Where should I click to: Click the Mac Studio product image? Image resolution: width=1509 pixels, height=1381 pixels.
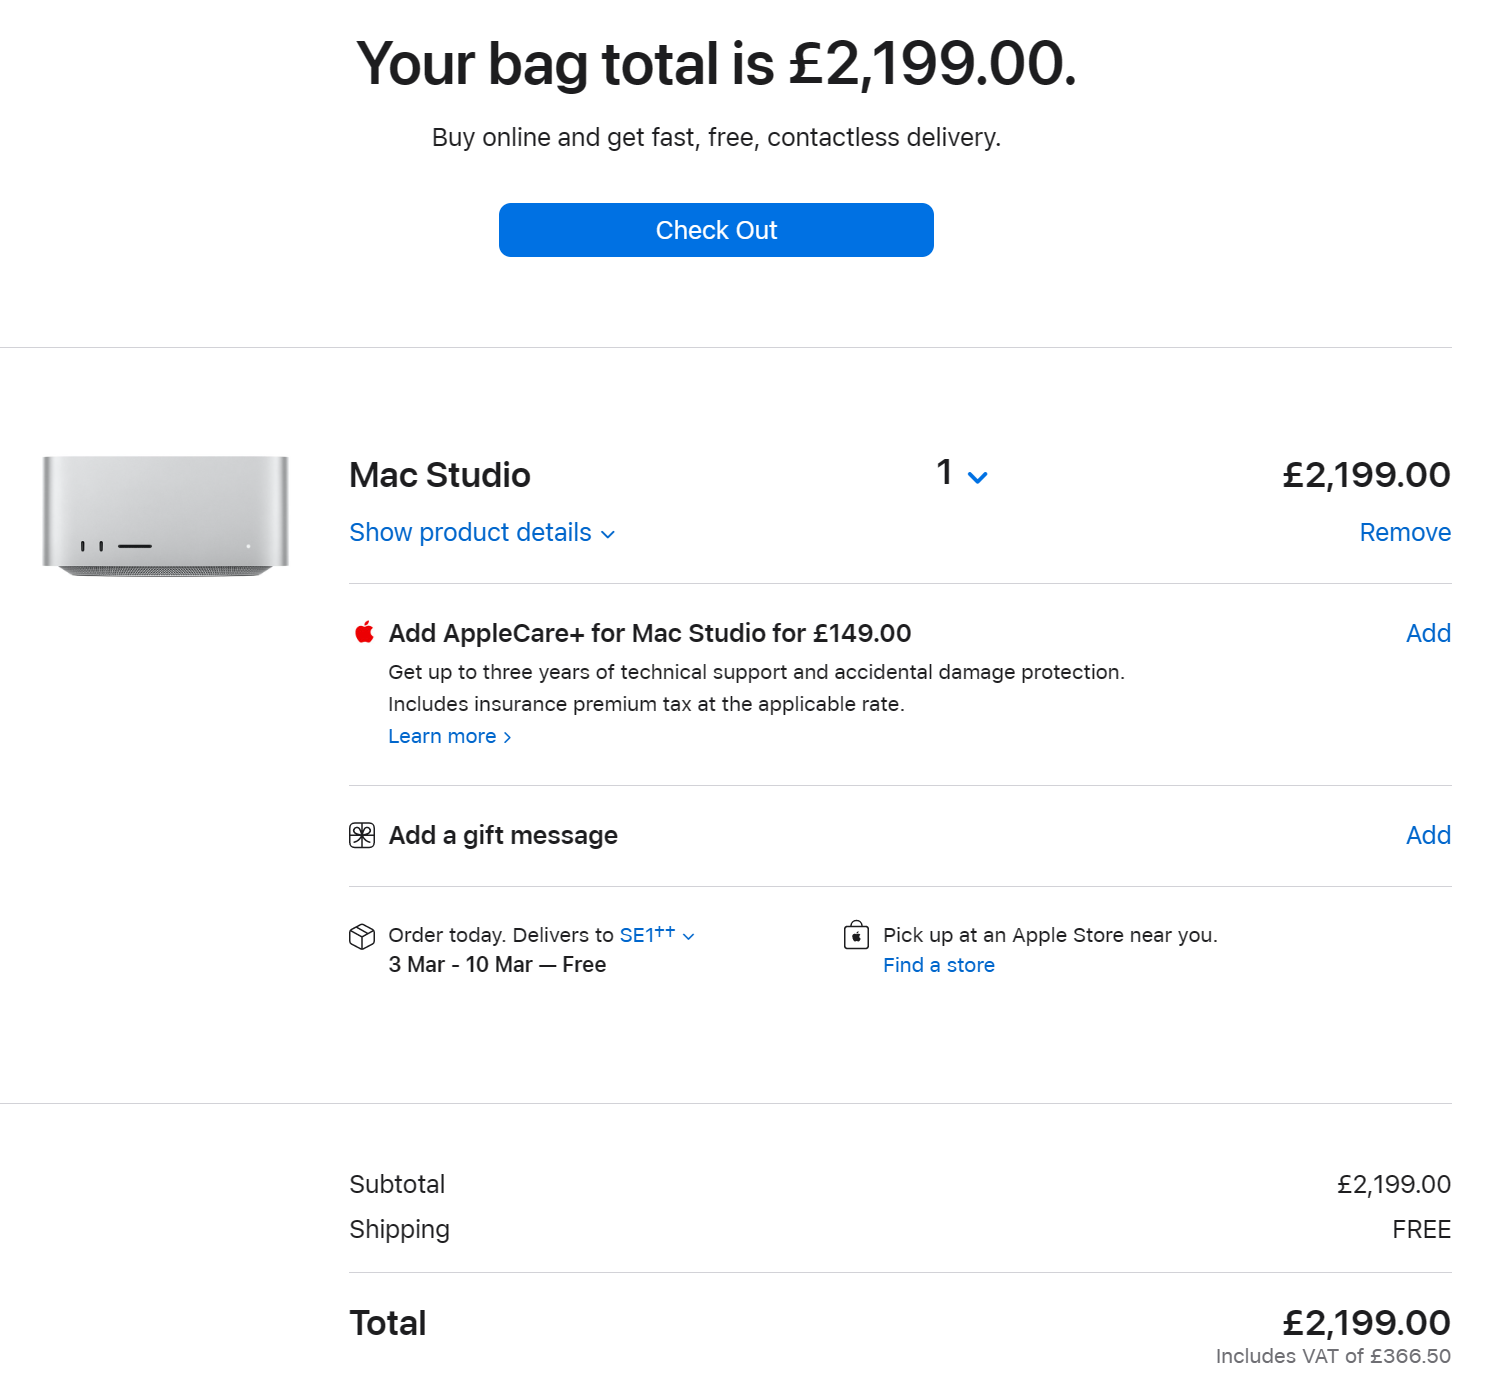tap(165, 516)
